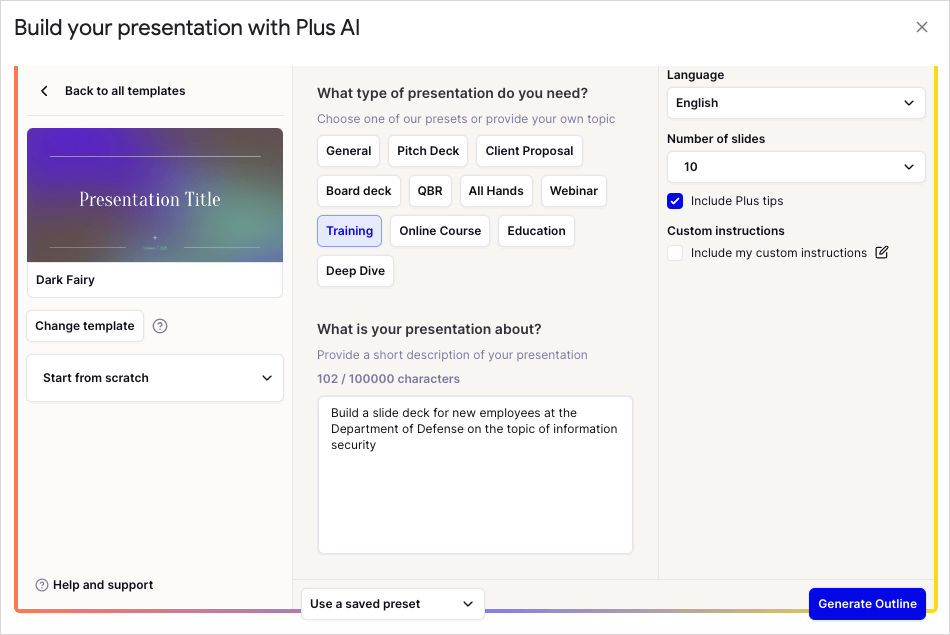Click the 102 / 100000 characters counter
Screen dimensions: 950x635
coord(388,379)
